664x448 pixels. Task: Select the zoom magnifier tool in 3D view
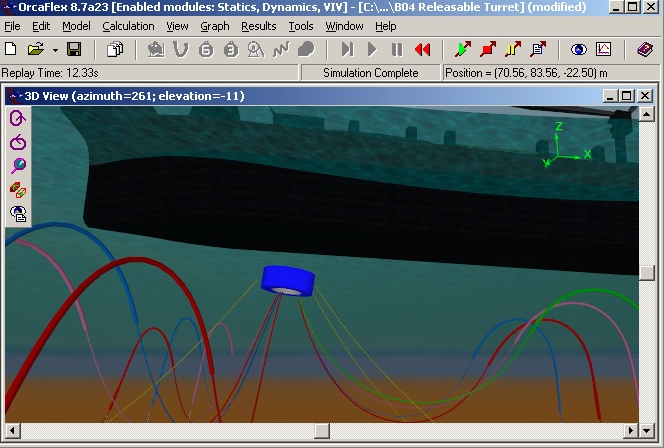18,166
